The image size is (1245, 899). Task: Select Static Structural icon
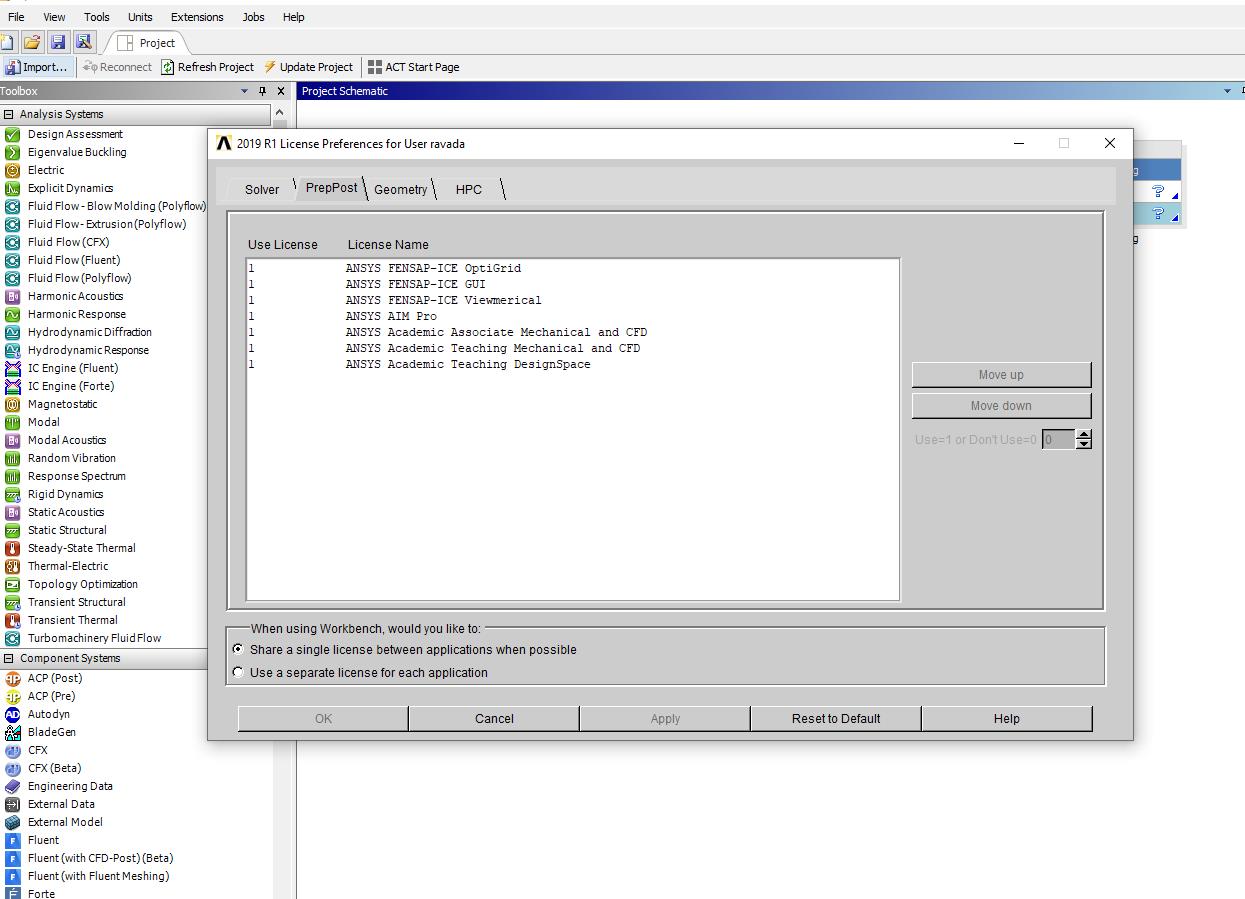click(x=12, y=530)
